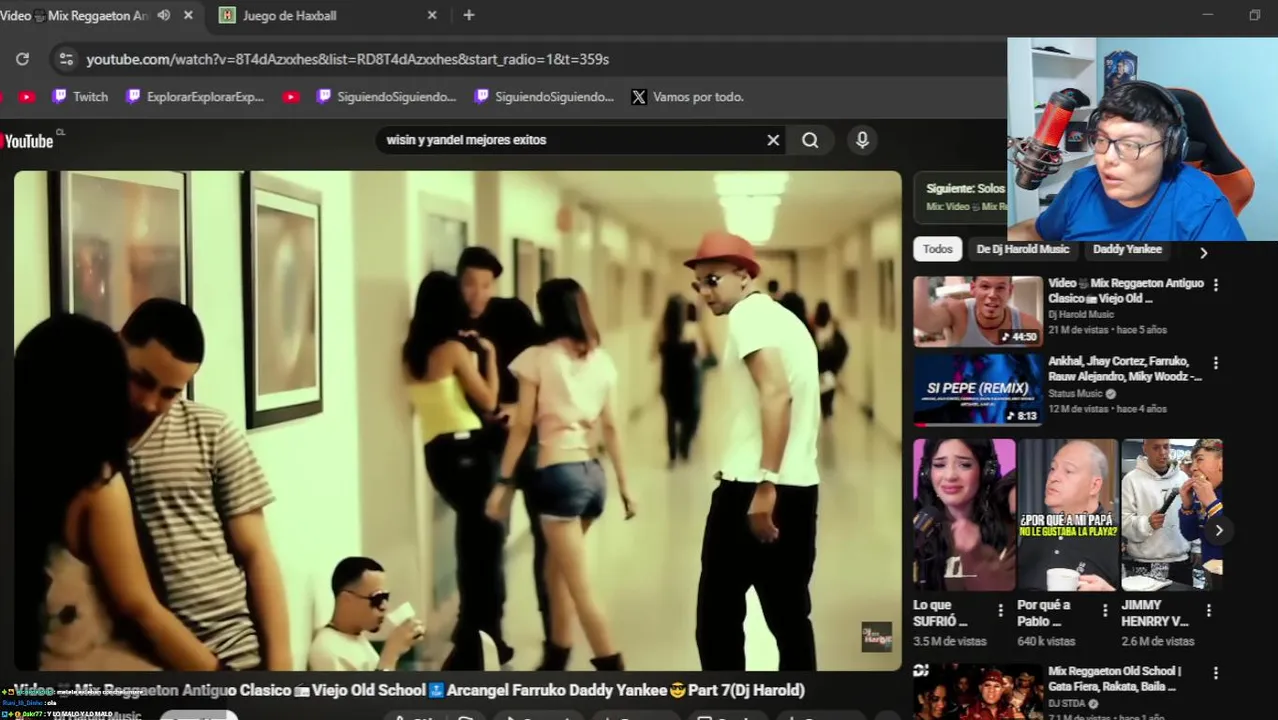
Task: Open the 'Siguiente: Solos' playlist panel
Action: click(961, 196)
